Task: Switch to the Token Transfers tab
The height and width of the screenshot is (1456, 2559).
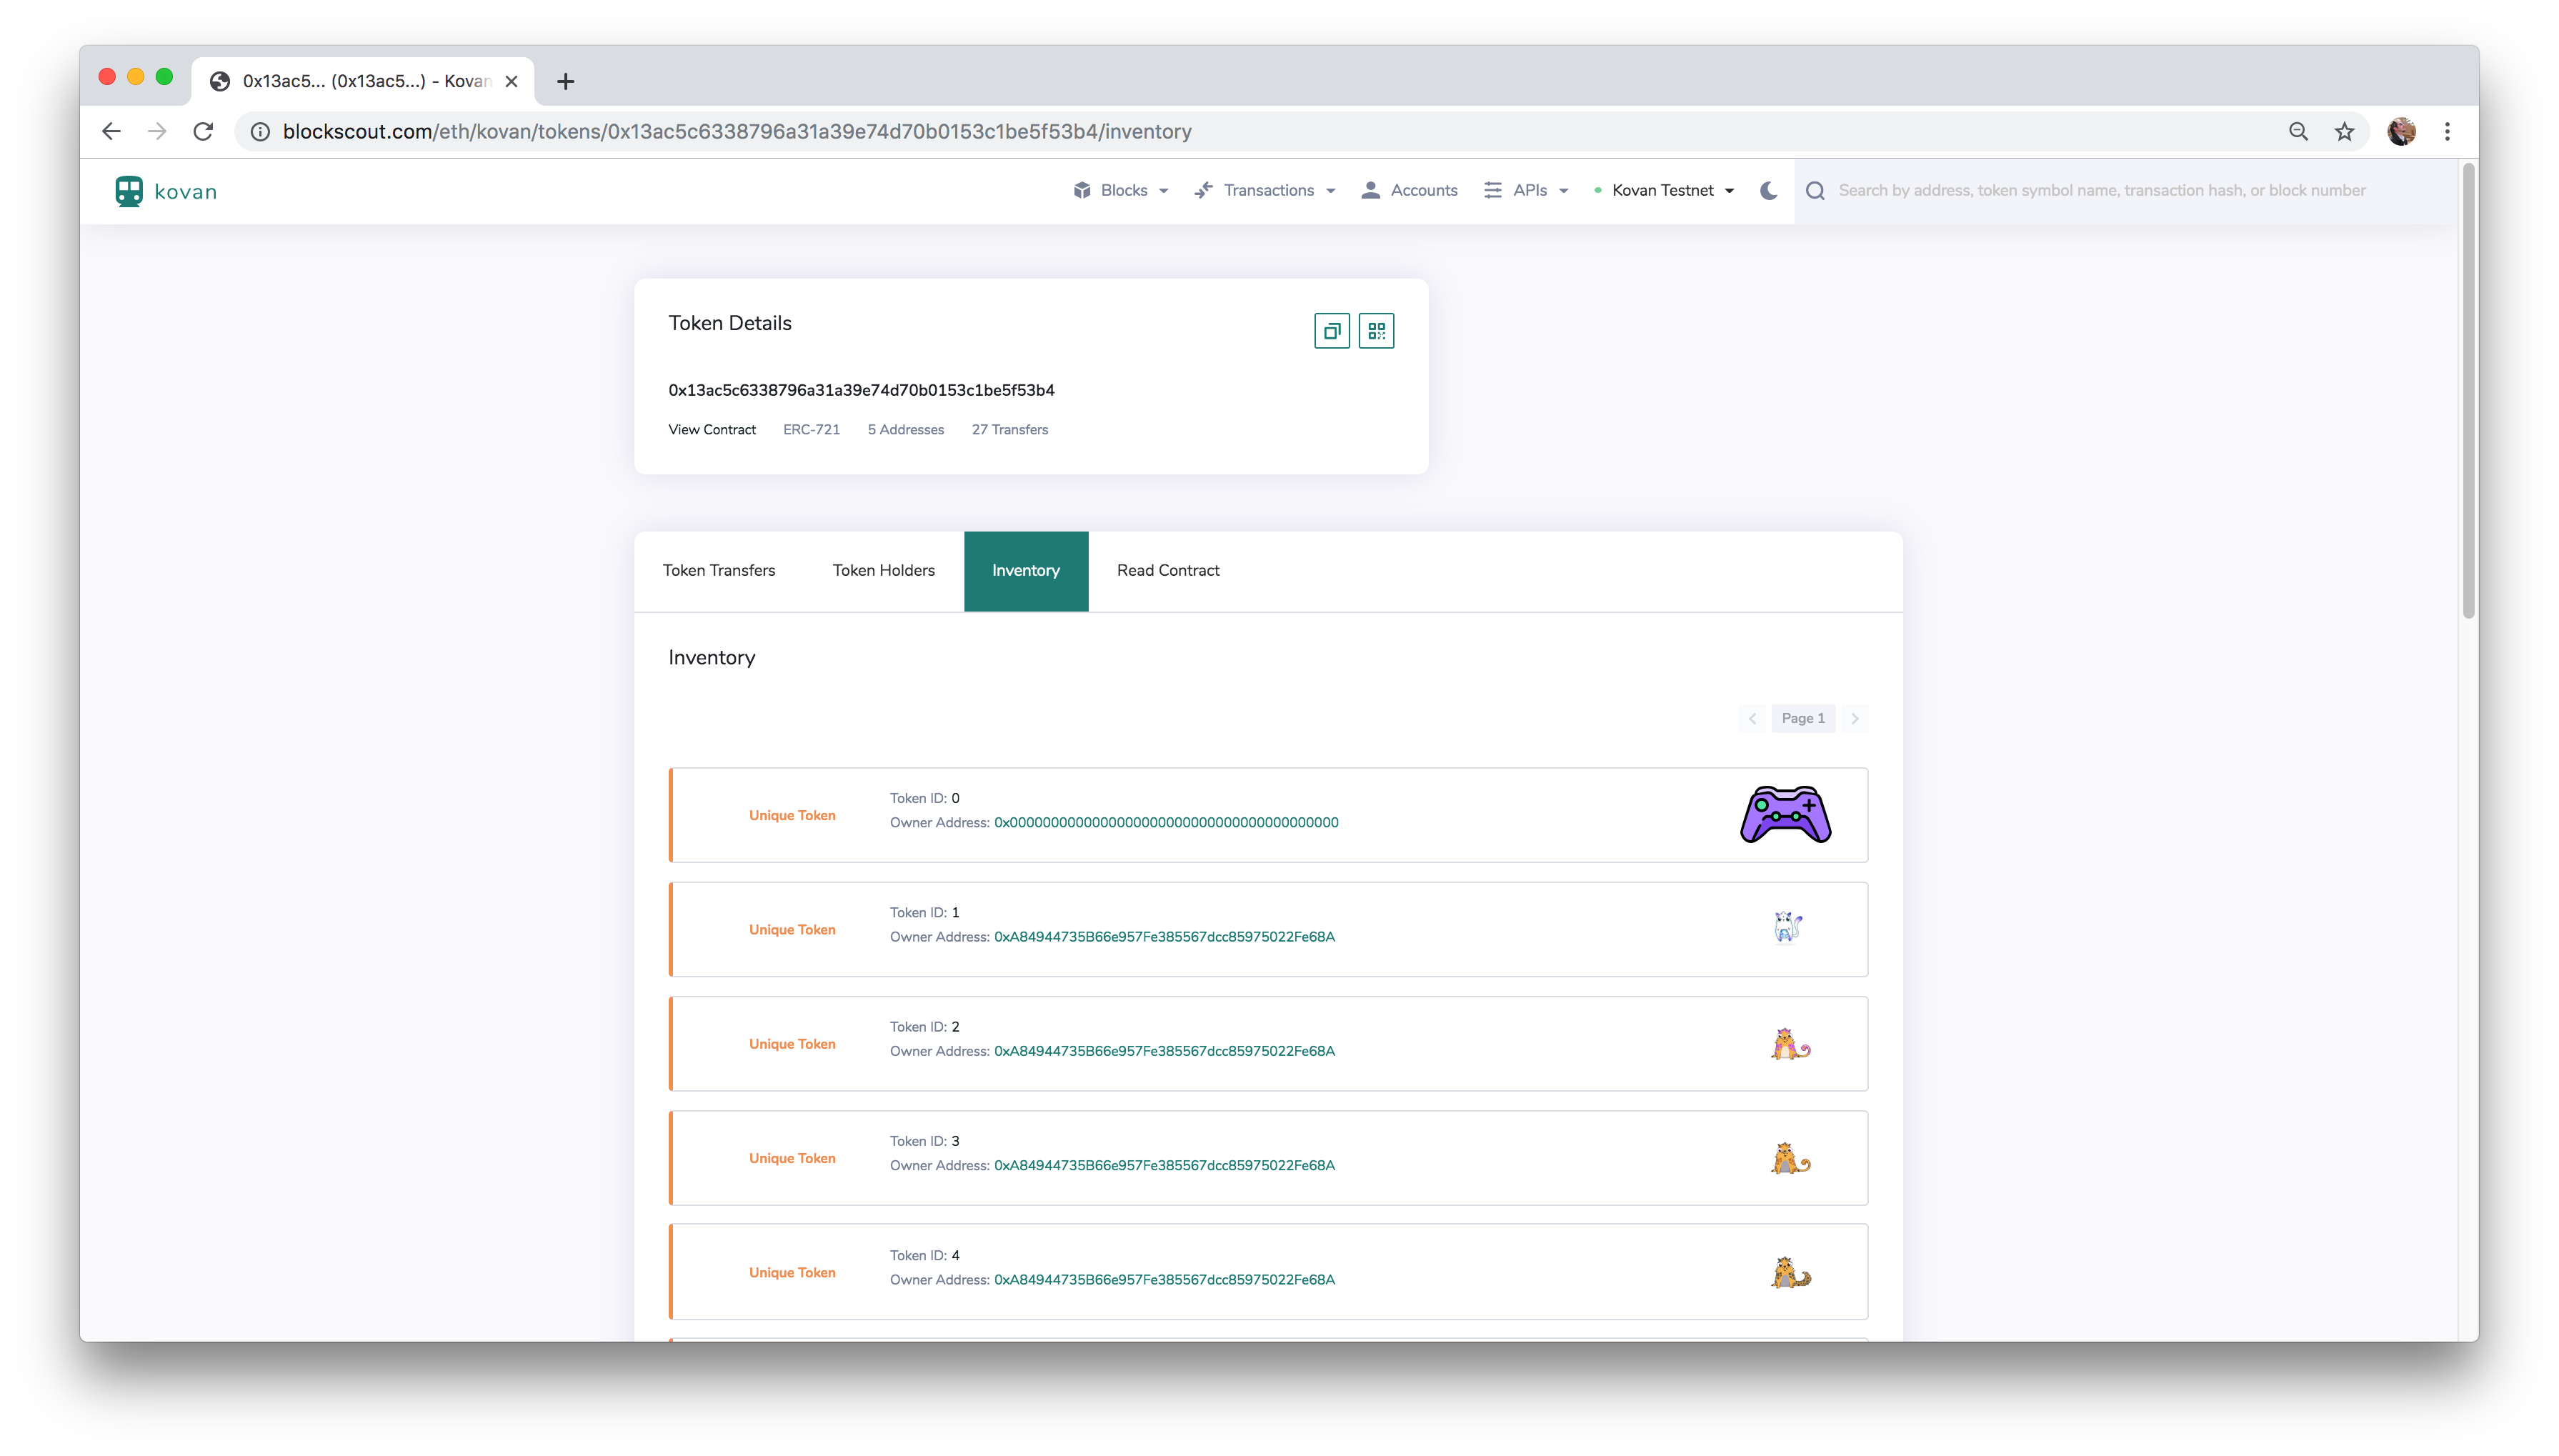Action: click(718, 571)
